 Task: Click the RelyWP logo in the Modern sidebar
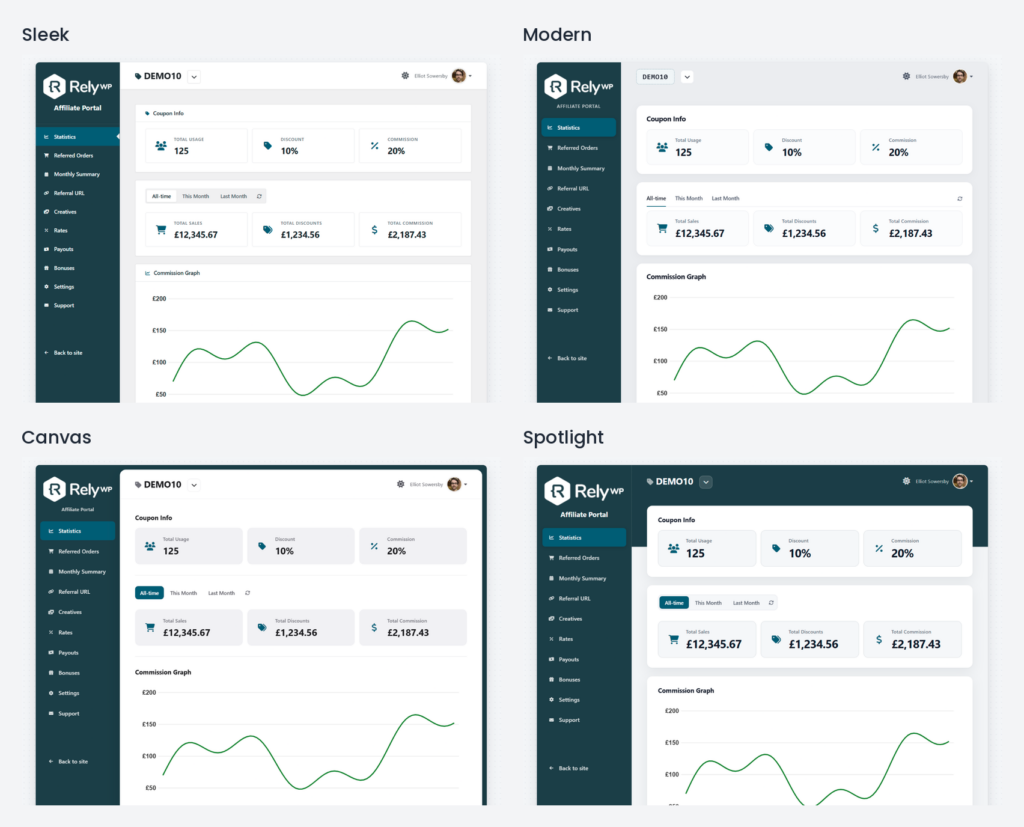pyautogui.click(x=579, y=86)
